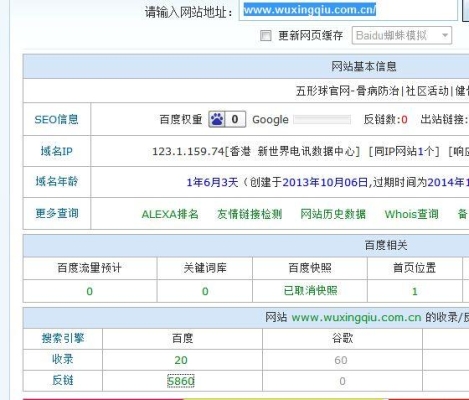The image size is (469, 400).
Task: Click the 搜索引擎 header cell
Action: (x=63, y=338)
